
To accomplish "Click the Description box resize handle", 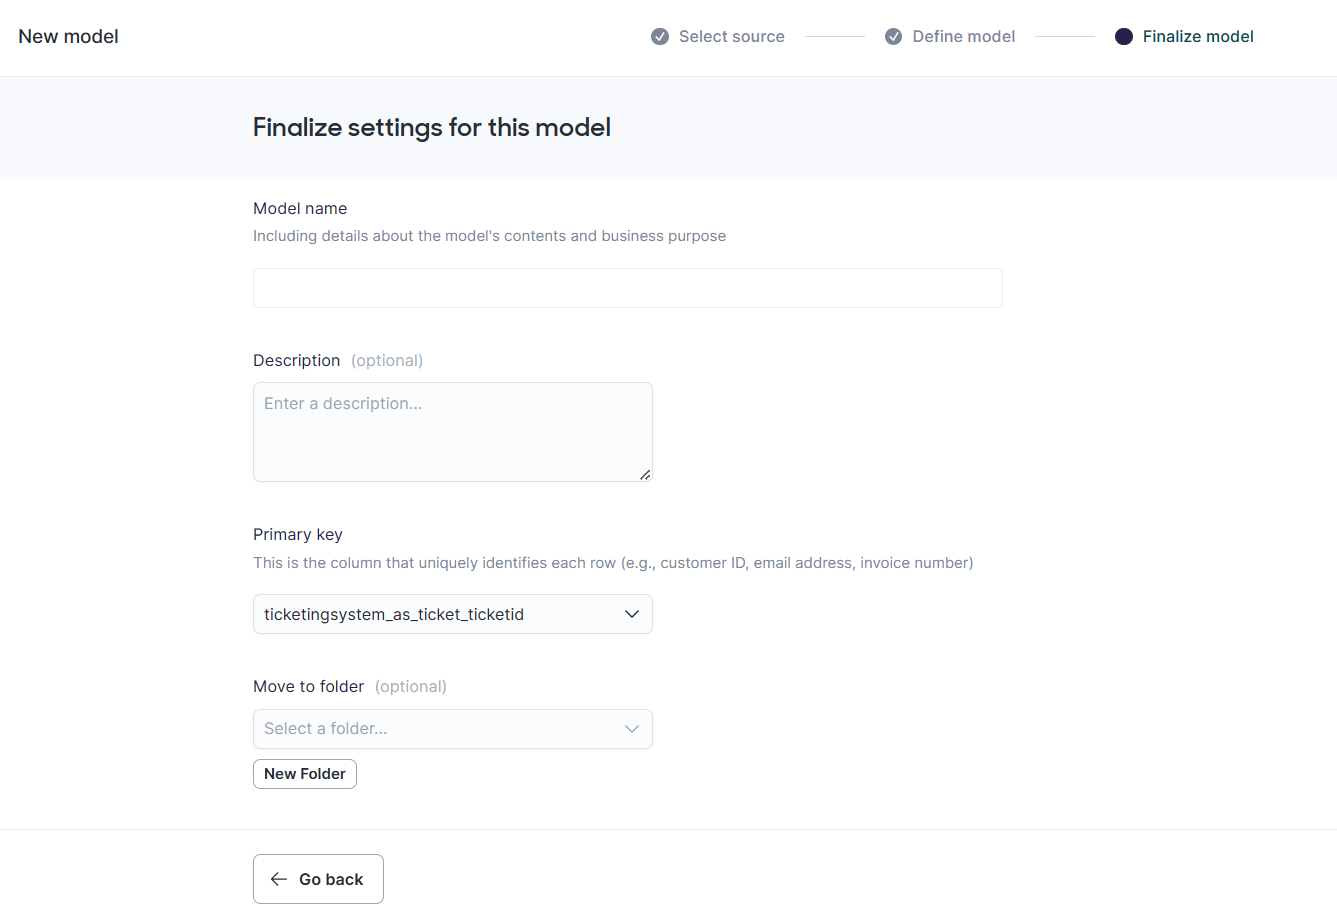I will coord(645,475).
